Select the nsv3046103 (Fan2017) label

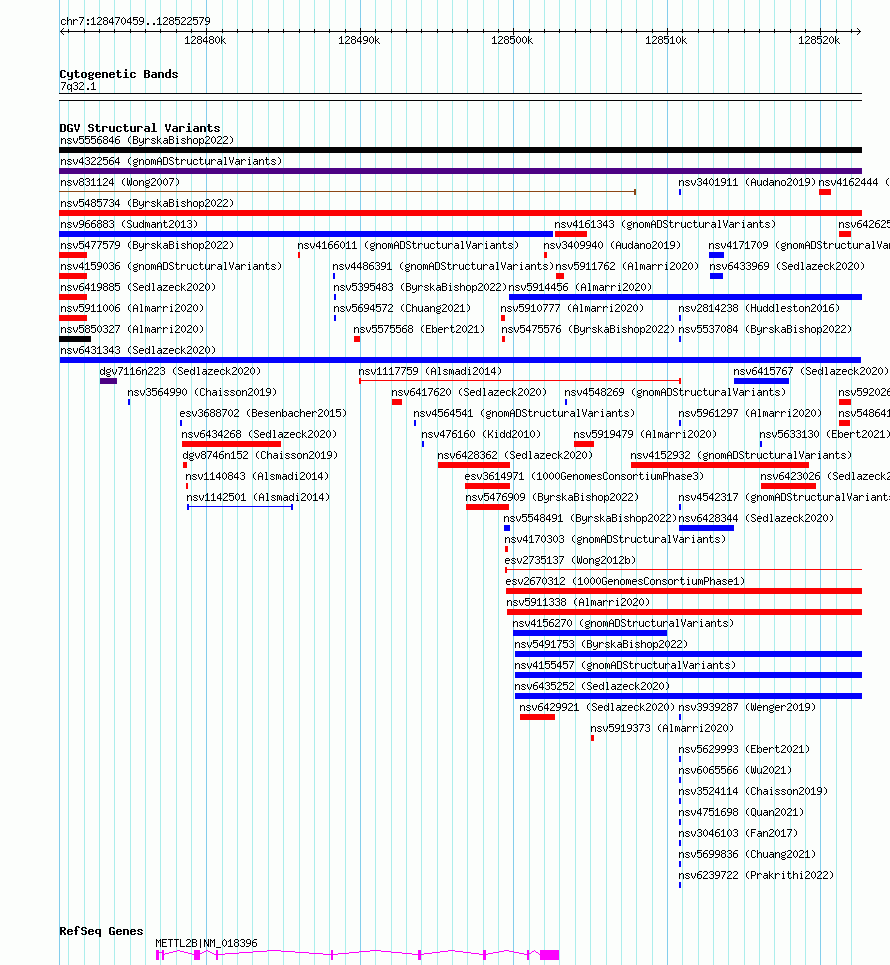(738, 833)
